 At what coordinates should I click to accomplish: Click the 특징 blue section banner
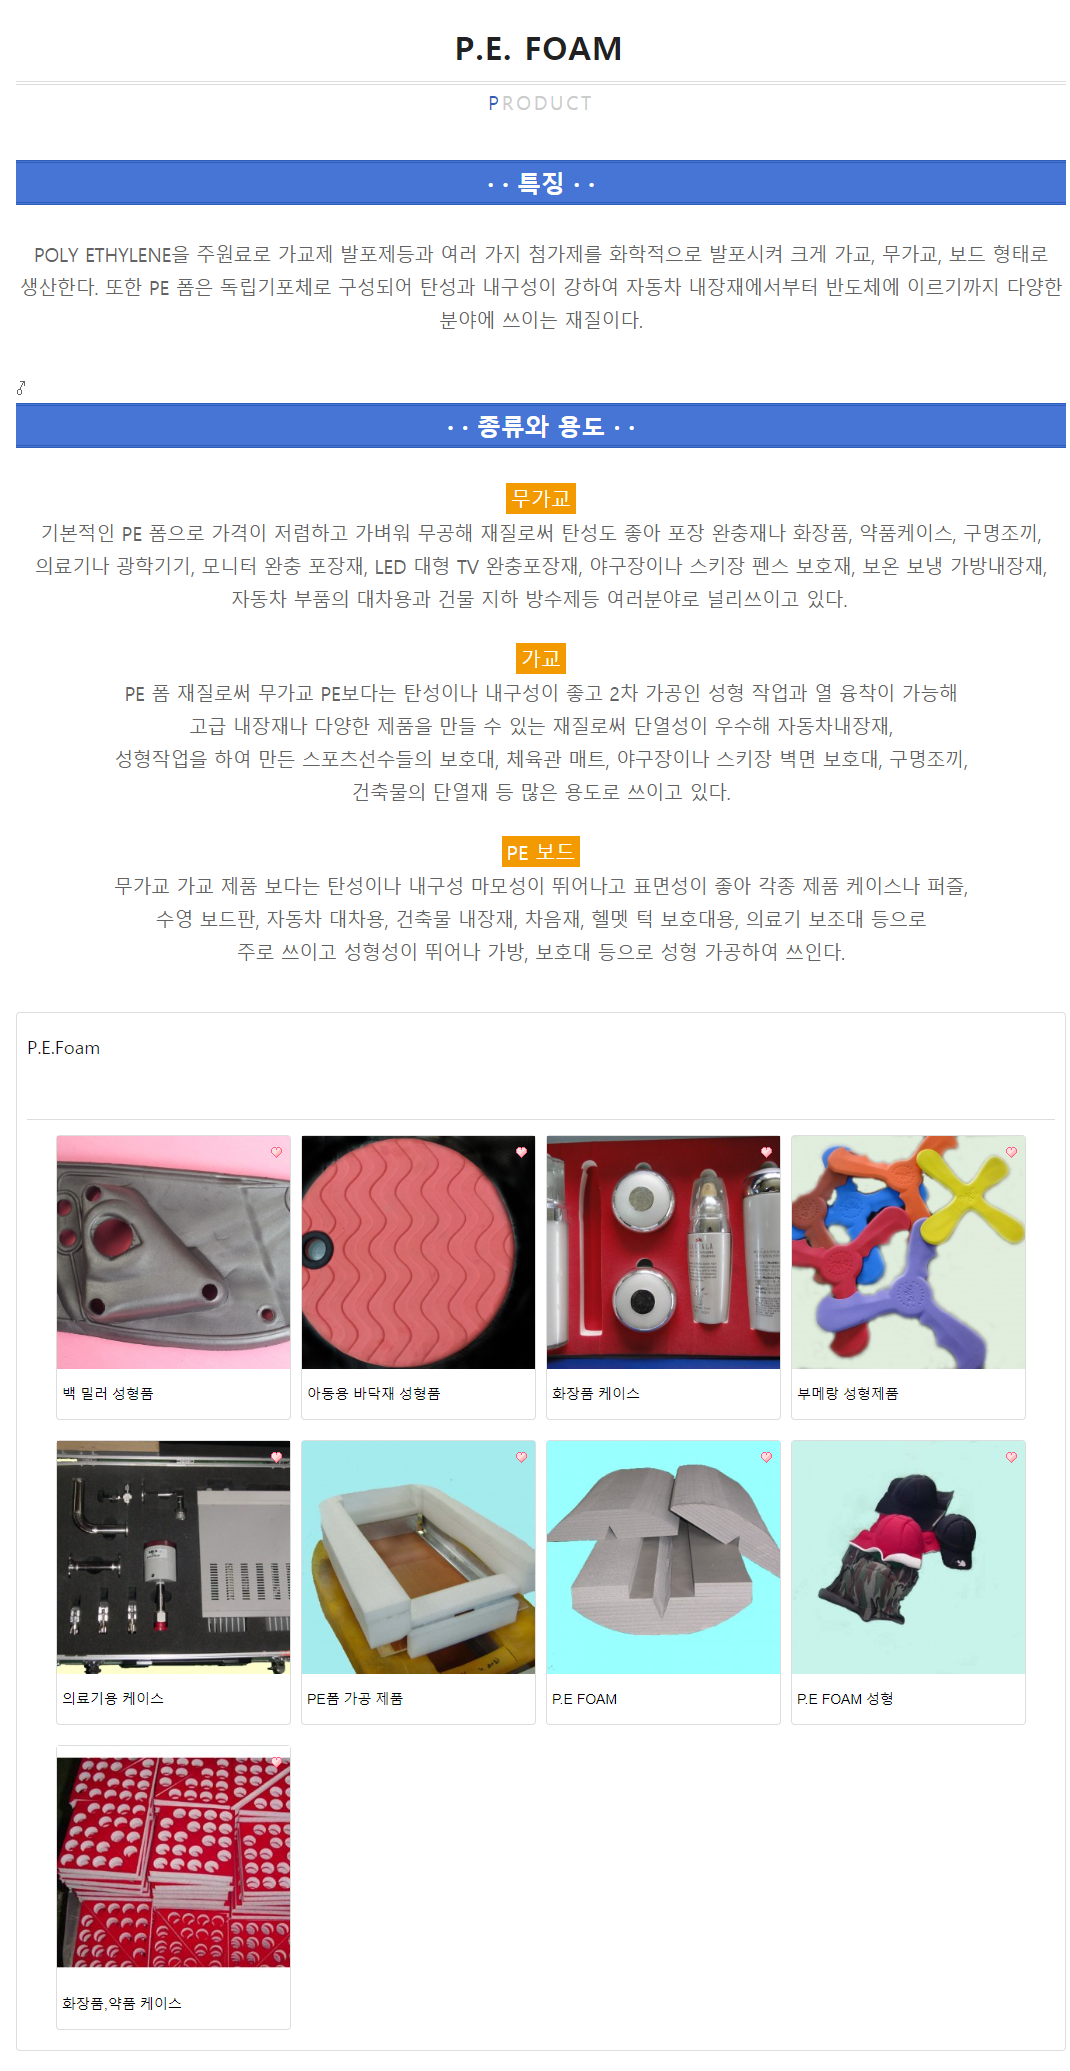point(541,183)
